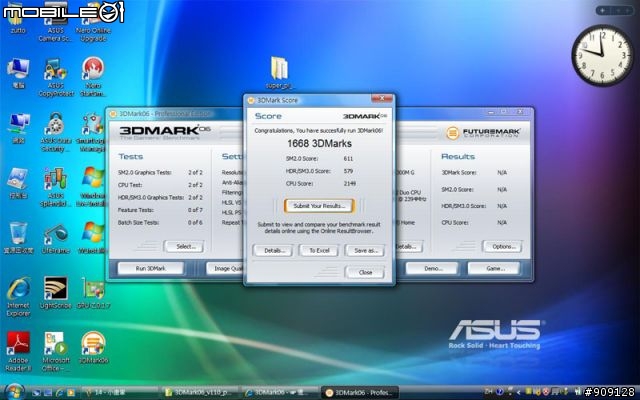Open the Network desktop icon
The image size is (640, 400).
(x=18, y=129)
